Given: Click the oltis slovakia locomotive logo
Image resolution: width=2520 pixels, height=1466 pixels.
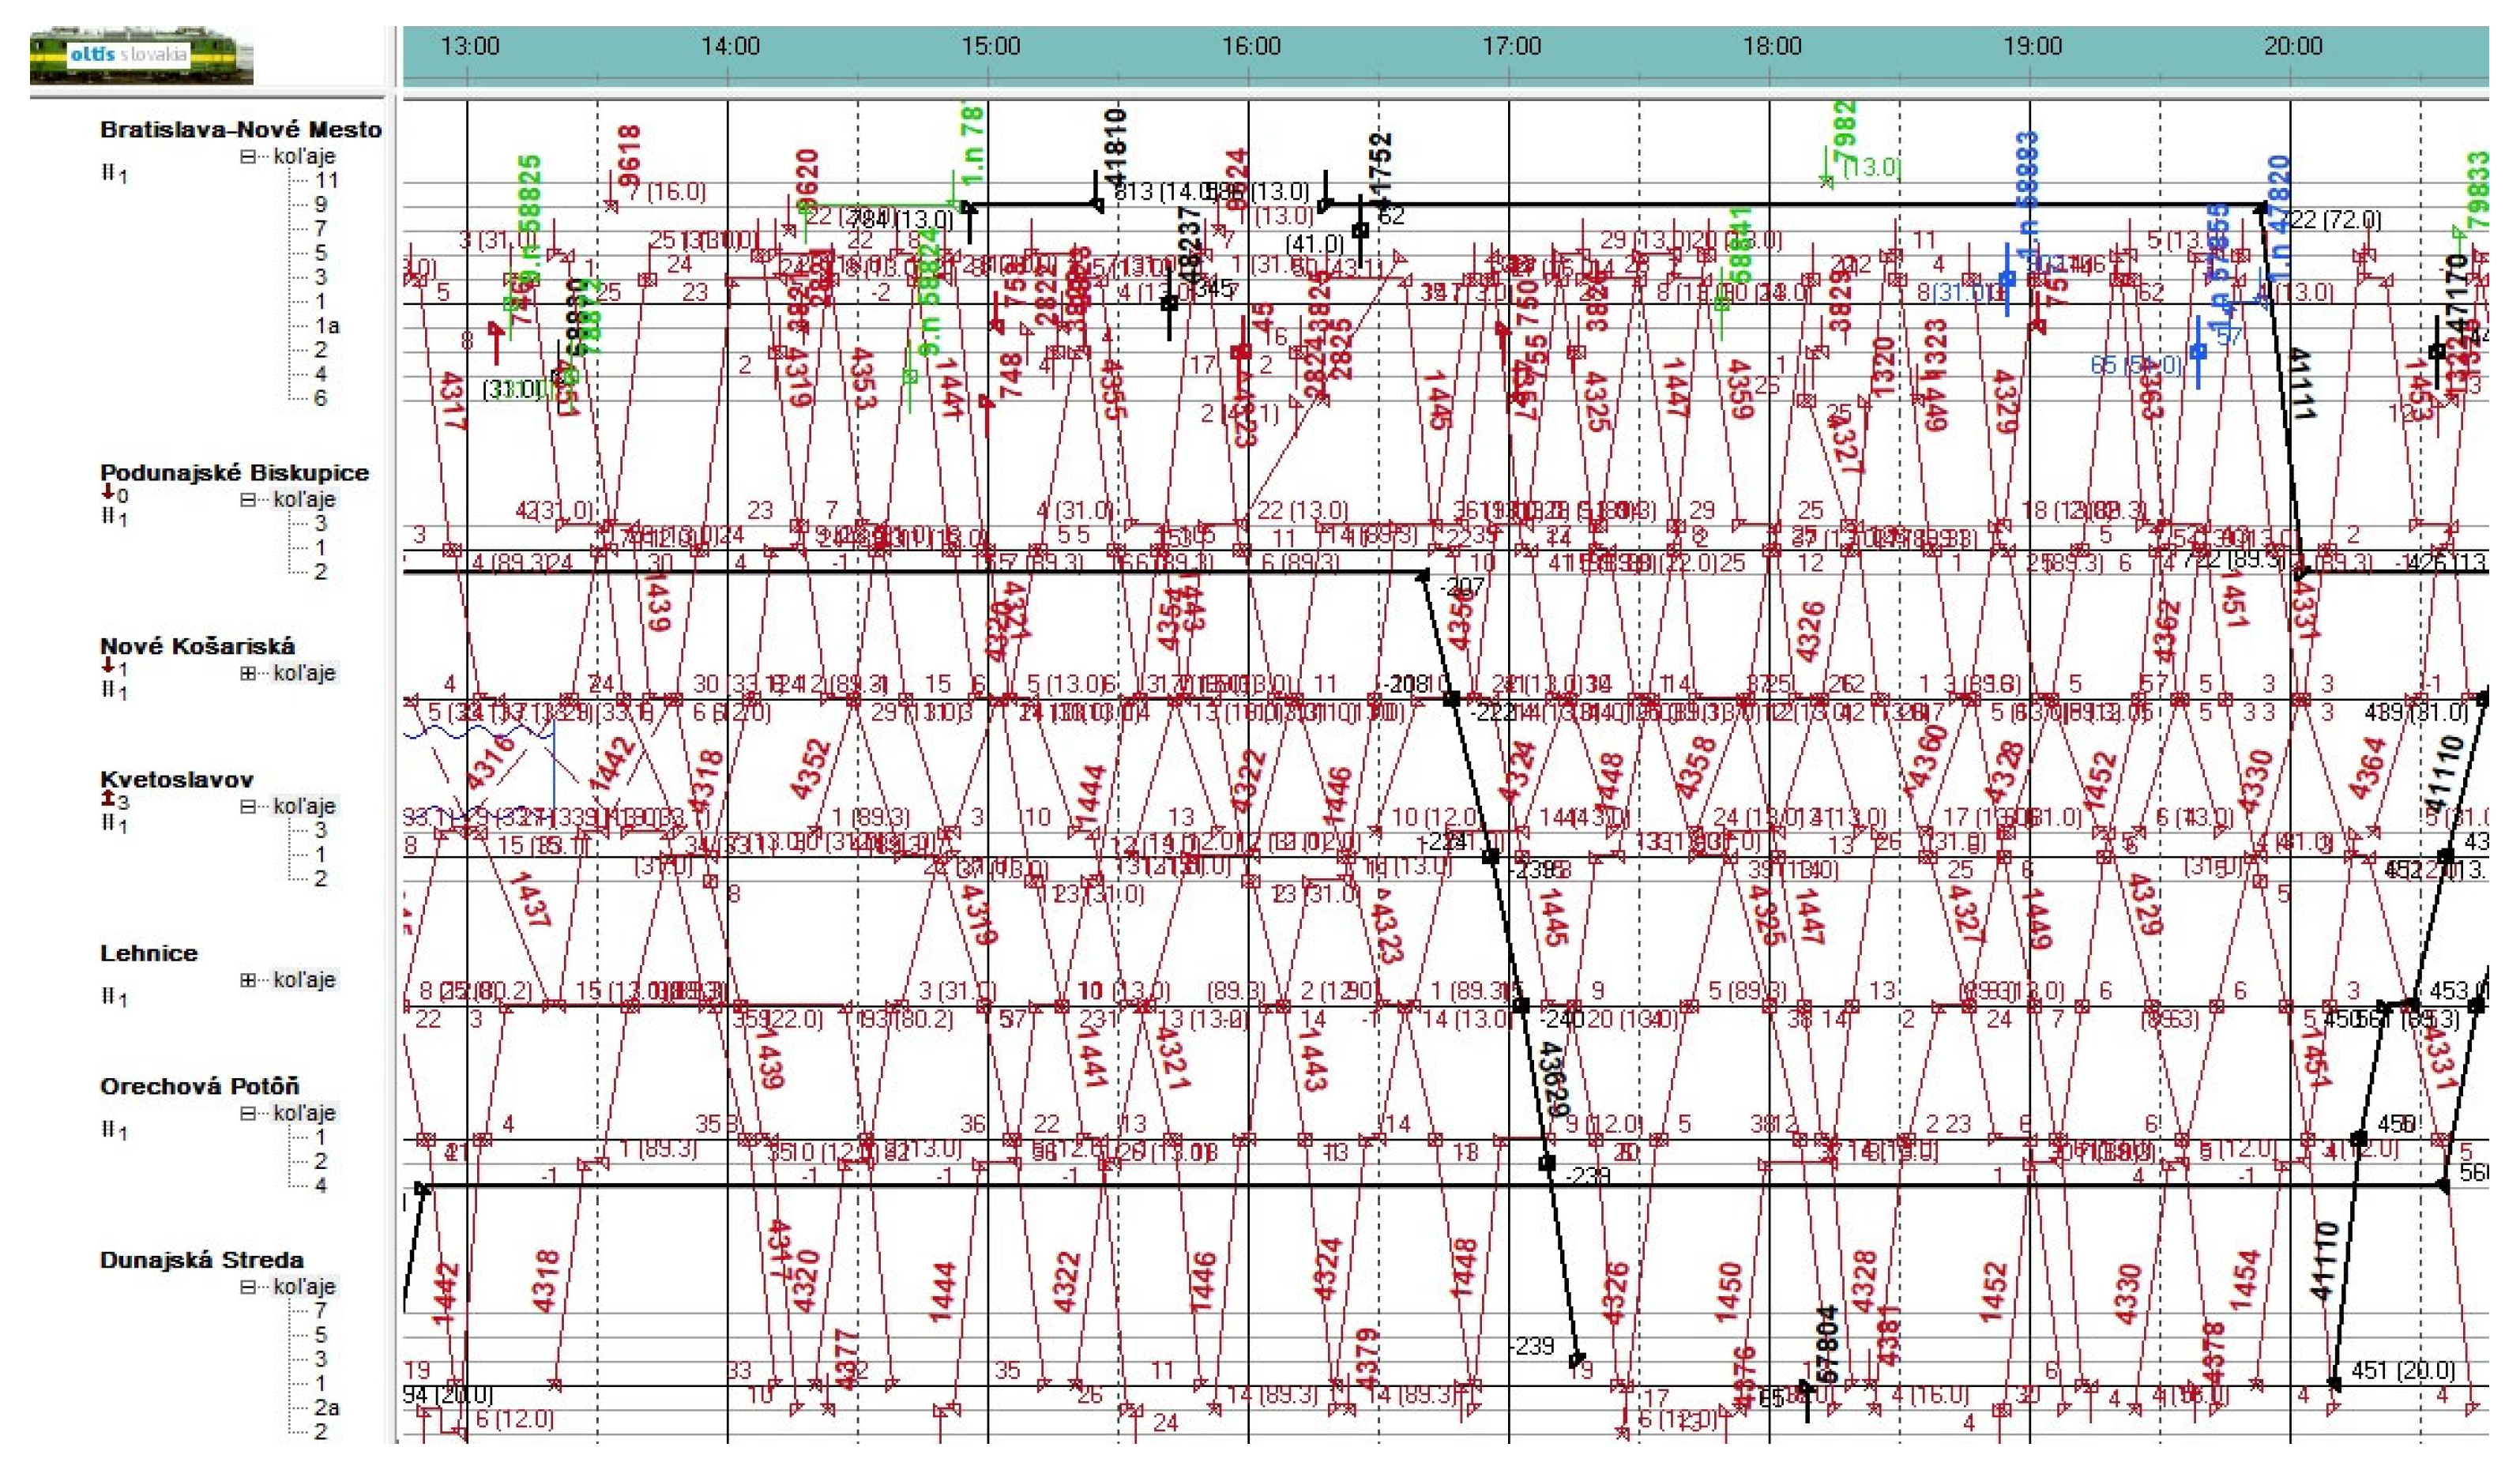Looking at the screenshot, I should coord(141,56).
